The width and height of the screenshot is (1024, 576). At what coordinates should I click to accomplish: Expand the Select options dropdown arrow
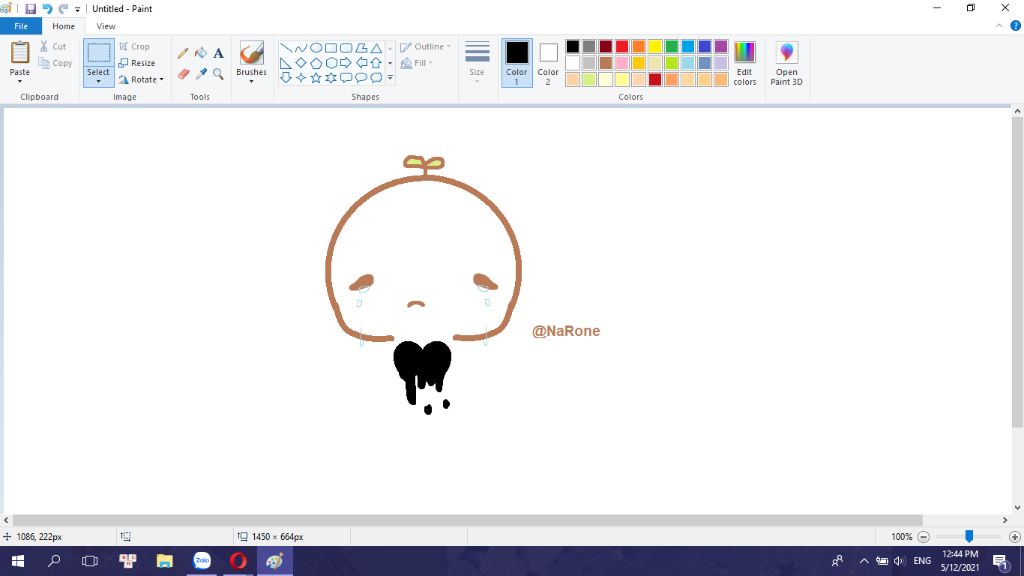click(x=99, y=82)
